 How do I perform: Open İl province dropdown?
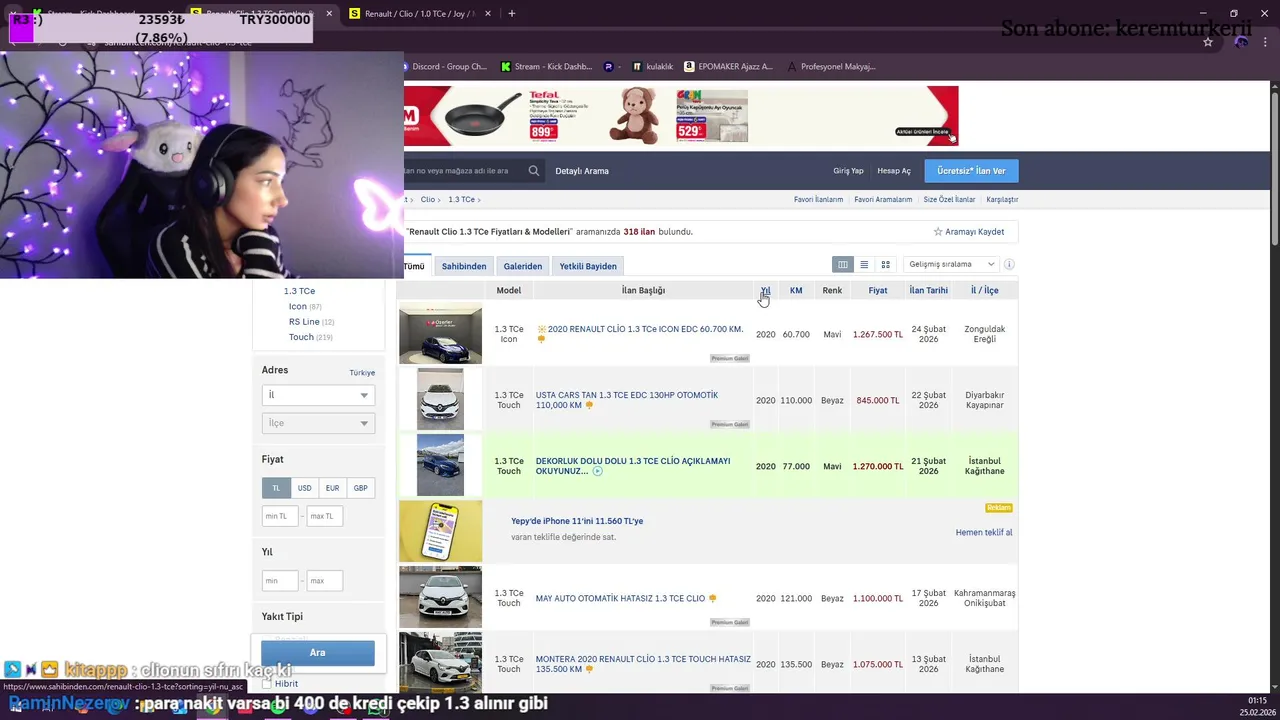click(318, 395)
